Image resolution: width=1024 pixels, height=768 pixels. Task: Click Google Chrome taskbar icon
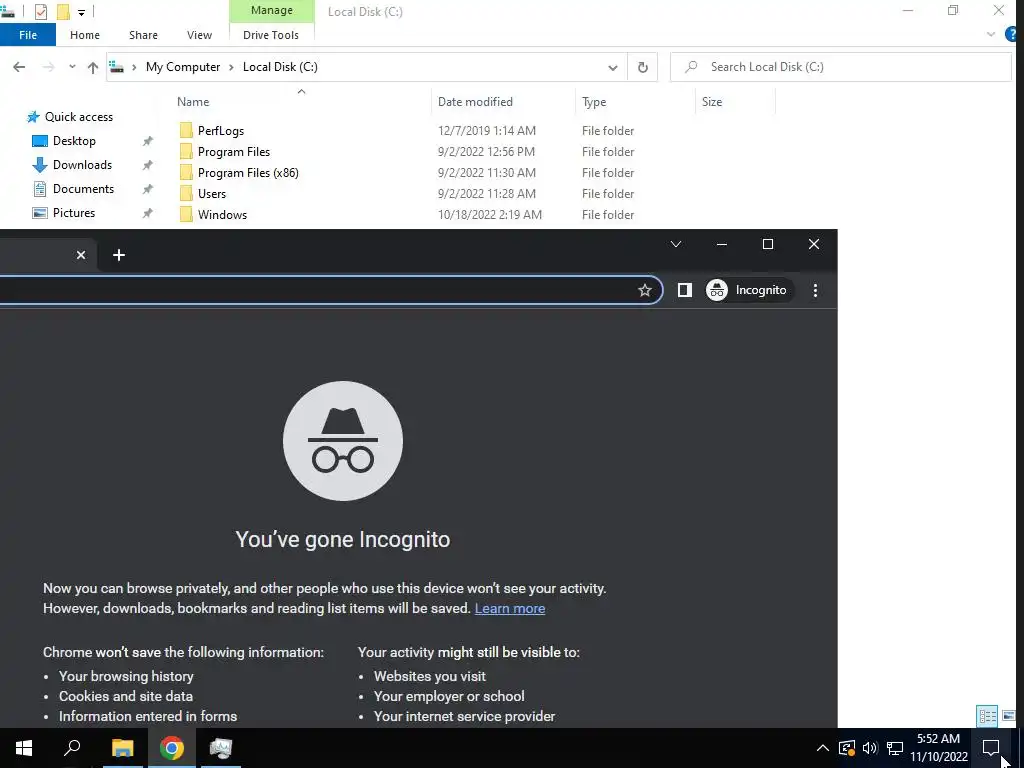tap(172, 748)
